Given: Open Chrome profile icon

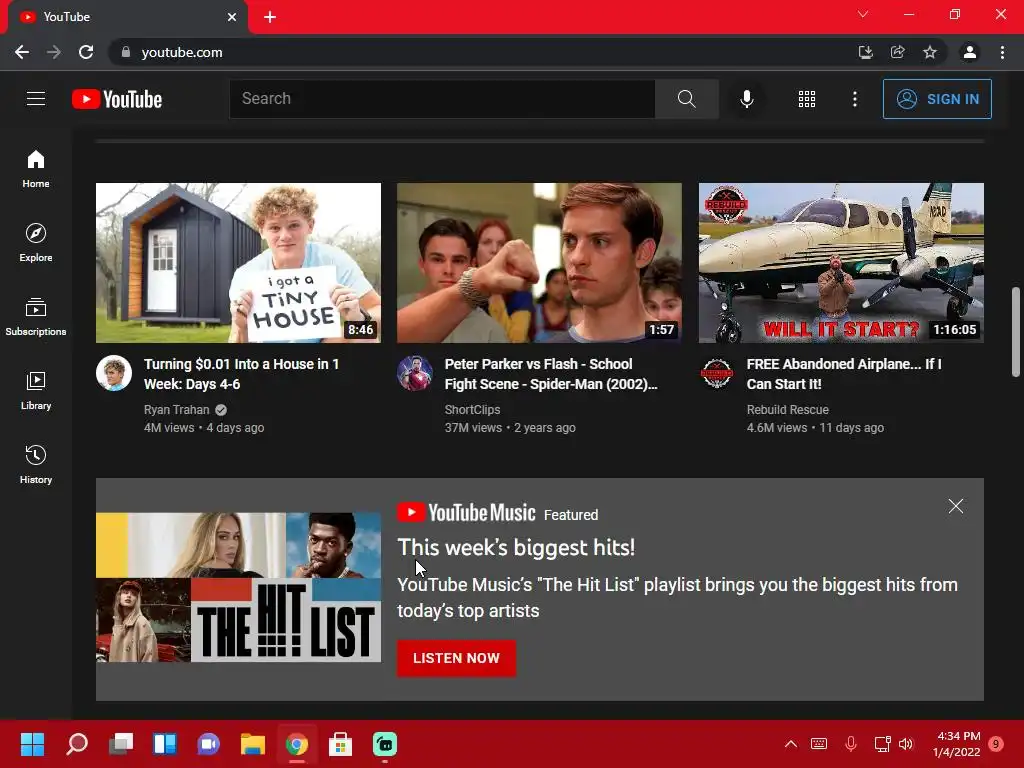Looking at the screenshot, I should (x=970, y=52).
